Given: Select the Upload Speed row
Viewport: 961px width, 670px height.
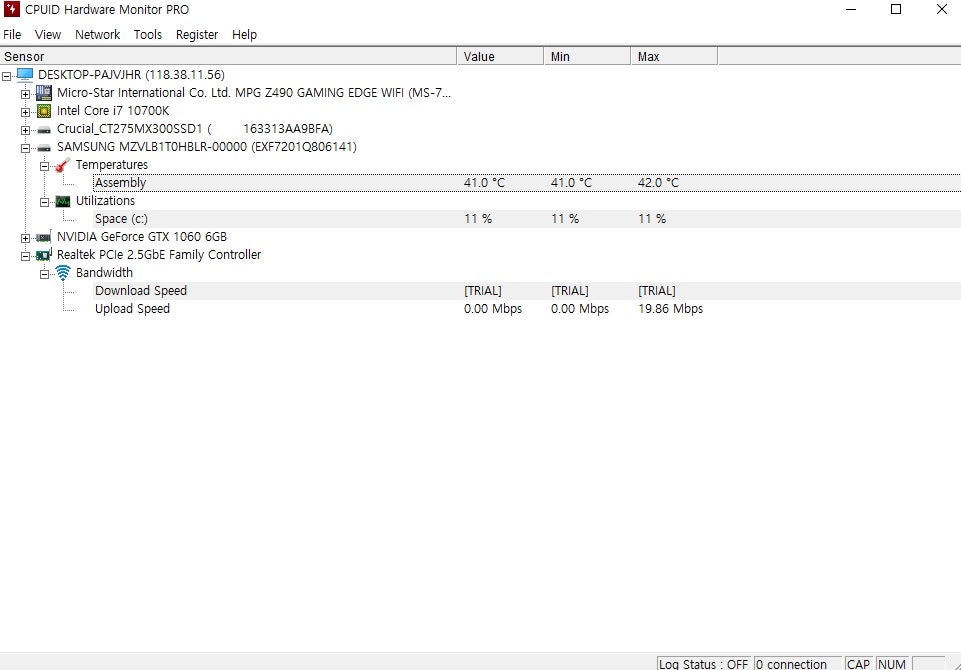Looking at the screenshot, I should pyautogui.click(x=527, y=309).
